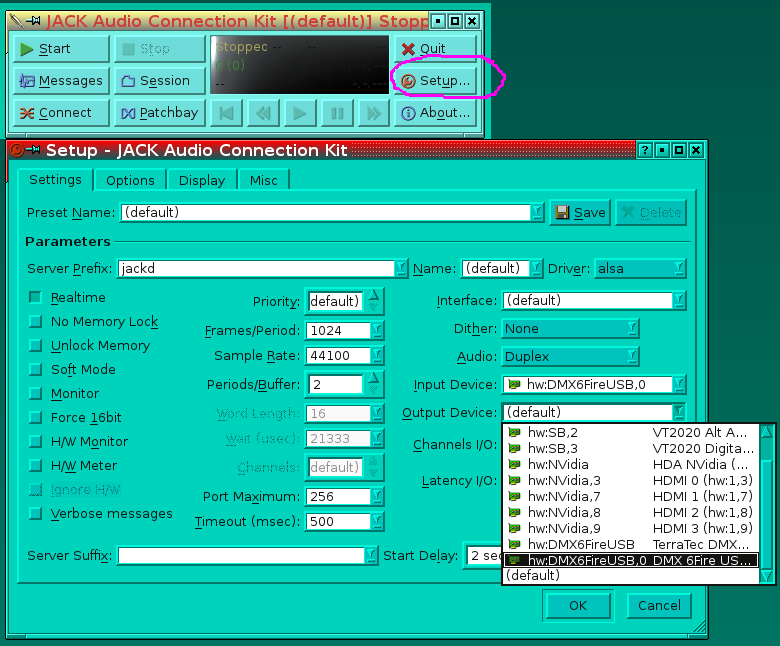Image resolution: width=780 pixels, height=646 pixels.
Task: Collapse the Output Device dropdown arrow
Action: (679, 412)
